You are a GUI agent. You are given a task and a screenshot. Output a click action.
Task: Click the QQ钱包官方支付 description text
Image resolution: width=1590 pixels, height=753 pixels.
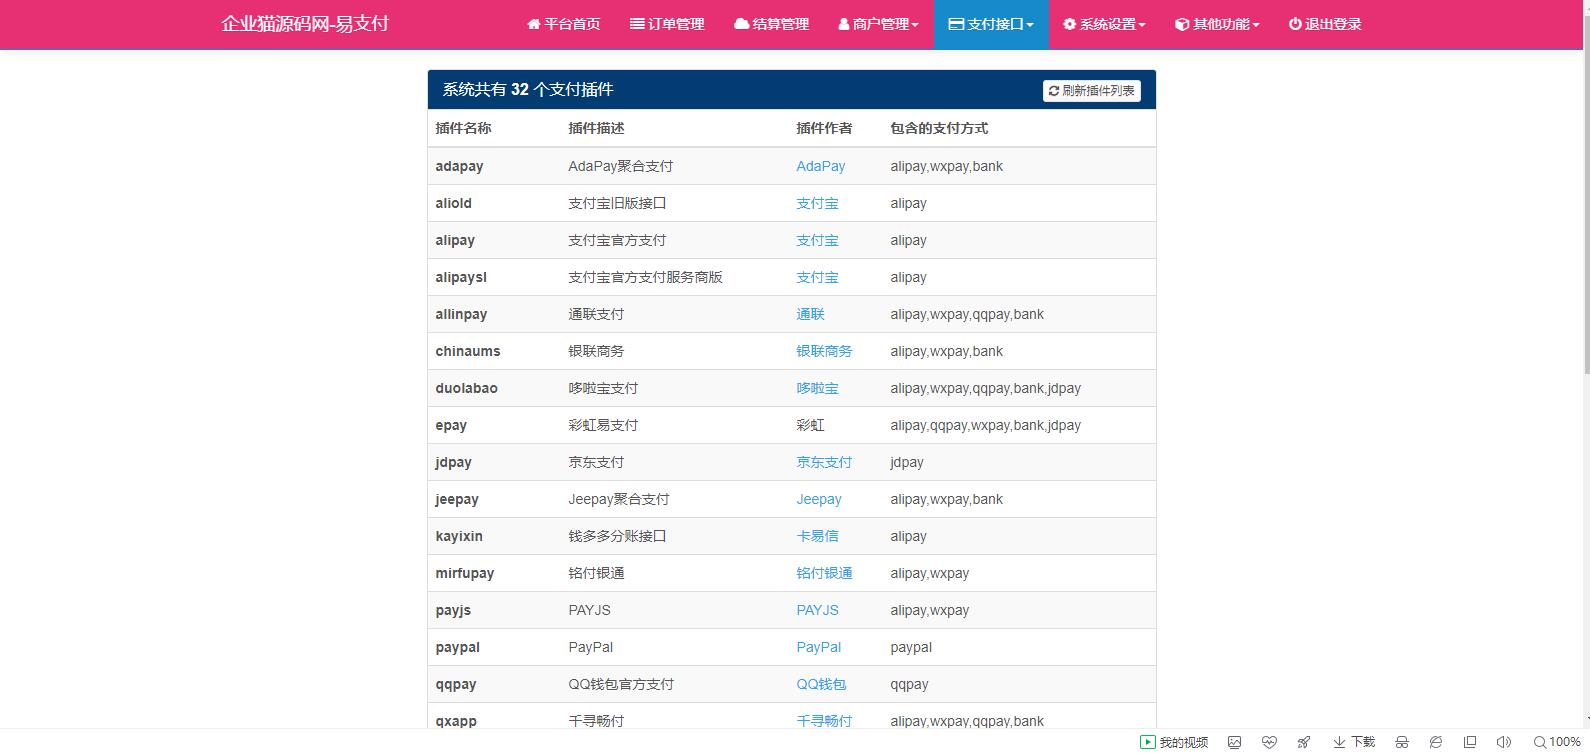[x=621, y=684]
